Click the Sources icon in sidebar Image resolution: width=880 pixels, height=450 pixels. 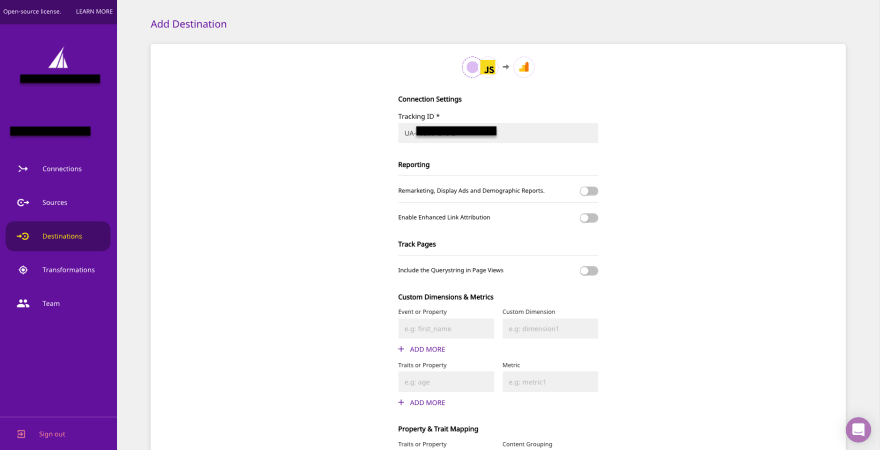pos(23,203)
